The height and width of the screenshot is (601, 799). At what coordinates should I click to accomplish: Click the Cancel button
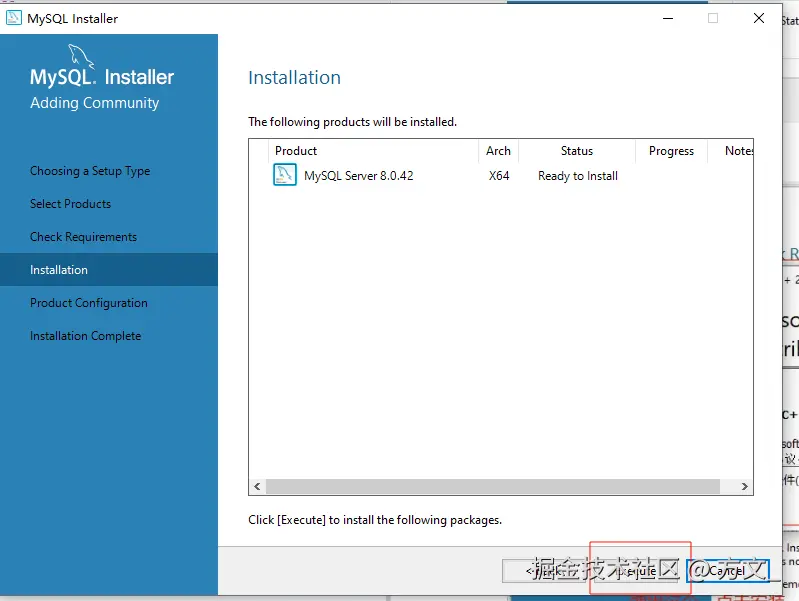click(x=727, y=571)
